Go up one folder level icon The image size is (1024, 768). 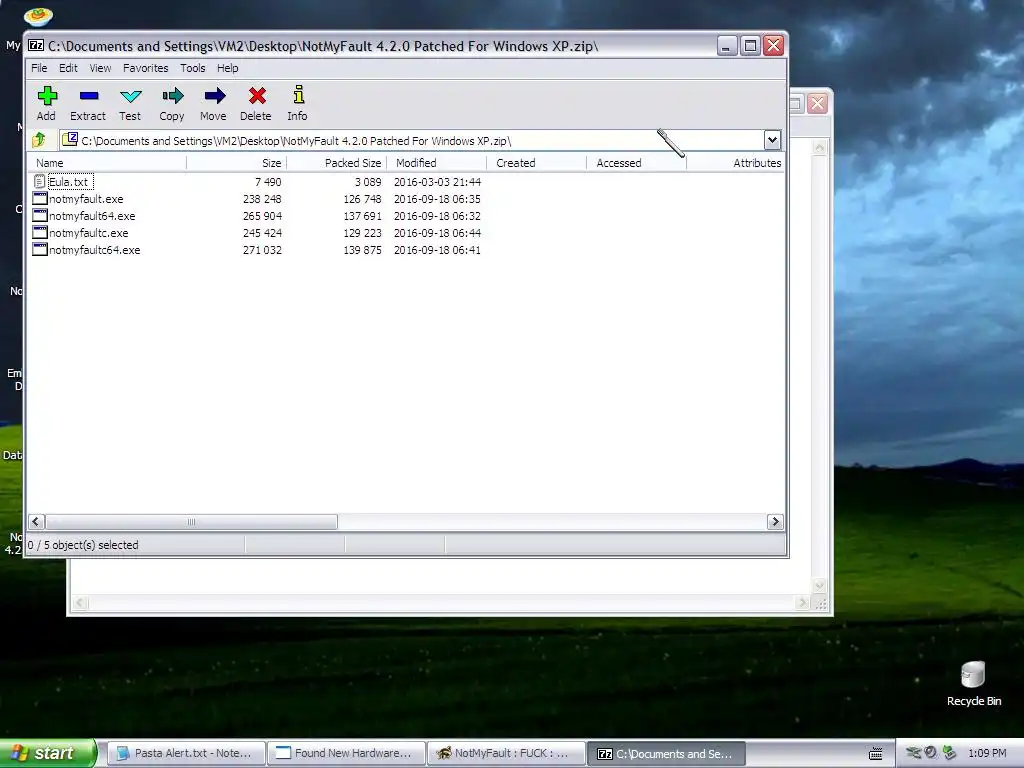39,139
